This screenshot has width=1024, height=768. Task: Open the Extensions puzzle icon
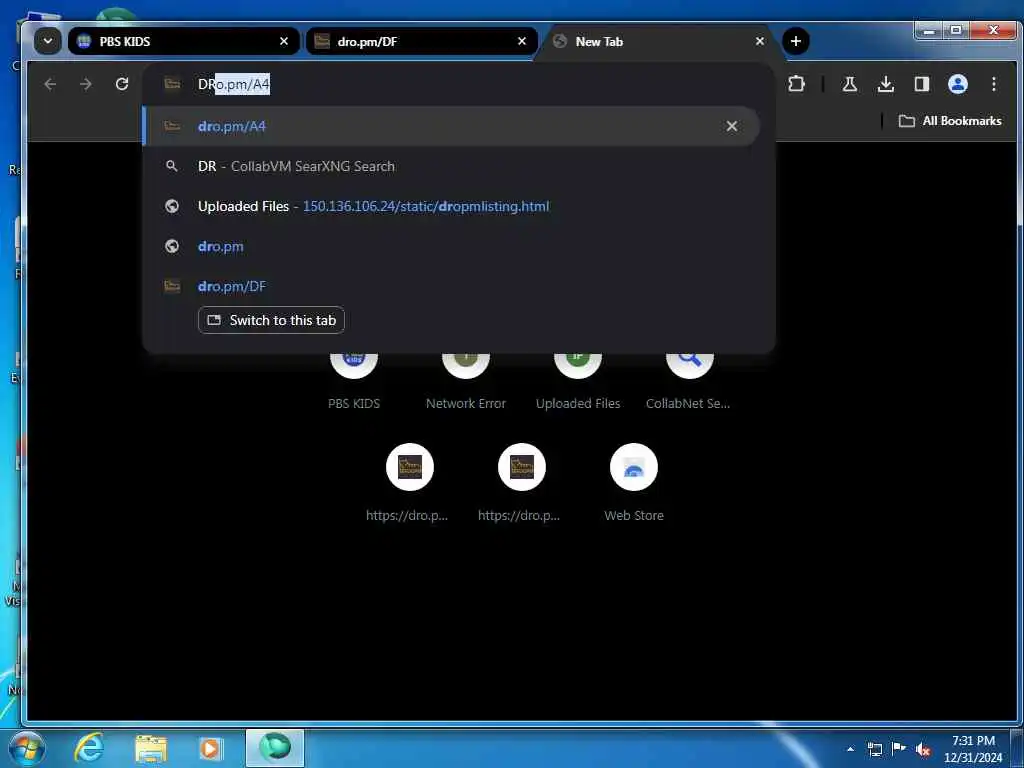pyautogui.click(x=796, y=84)
